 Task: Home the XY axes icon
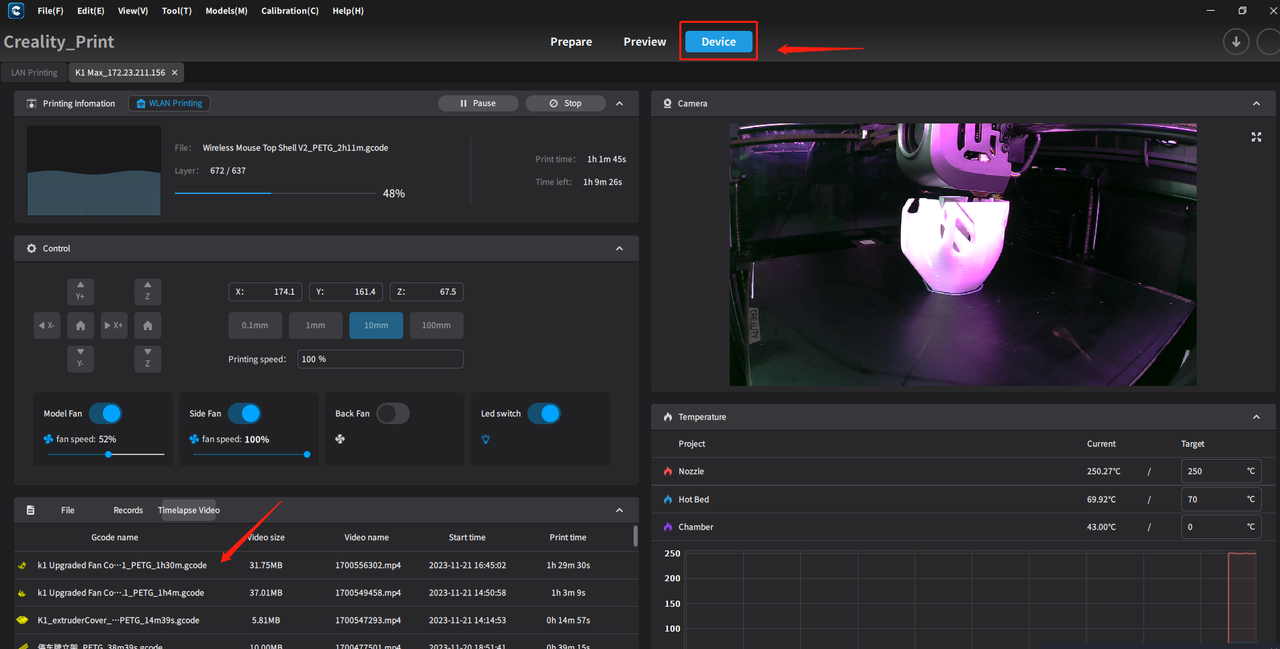80,325
